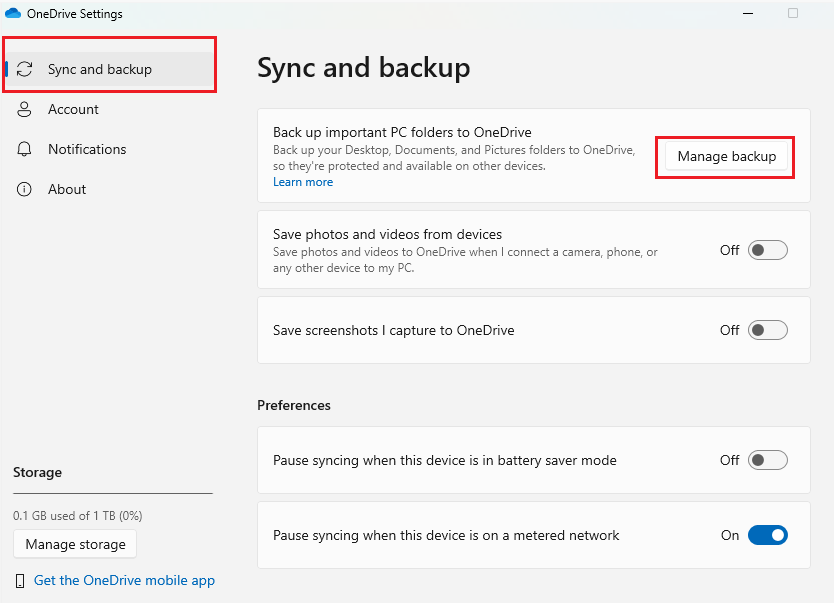Go to the About section

(x=110, y=189)
